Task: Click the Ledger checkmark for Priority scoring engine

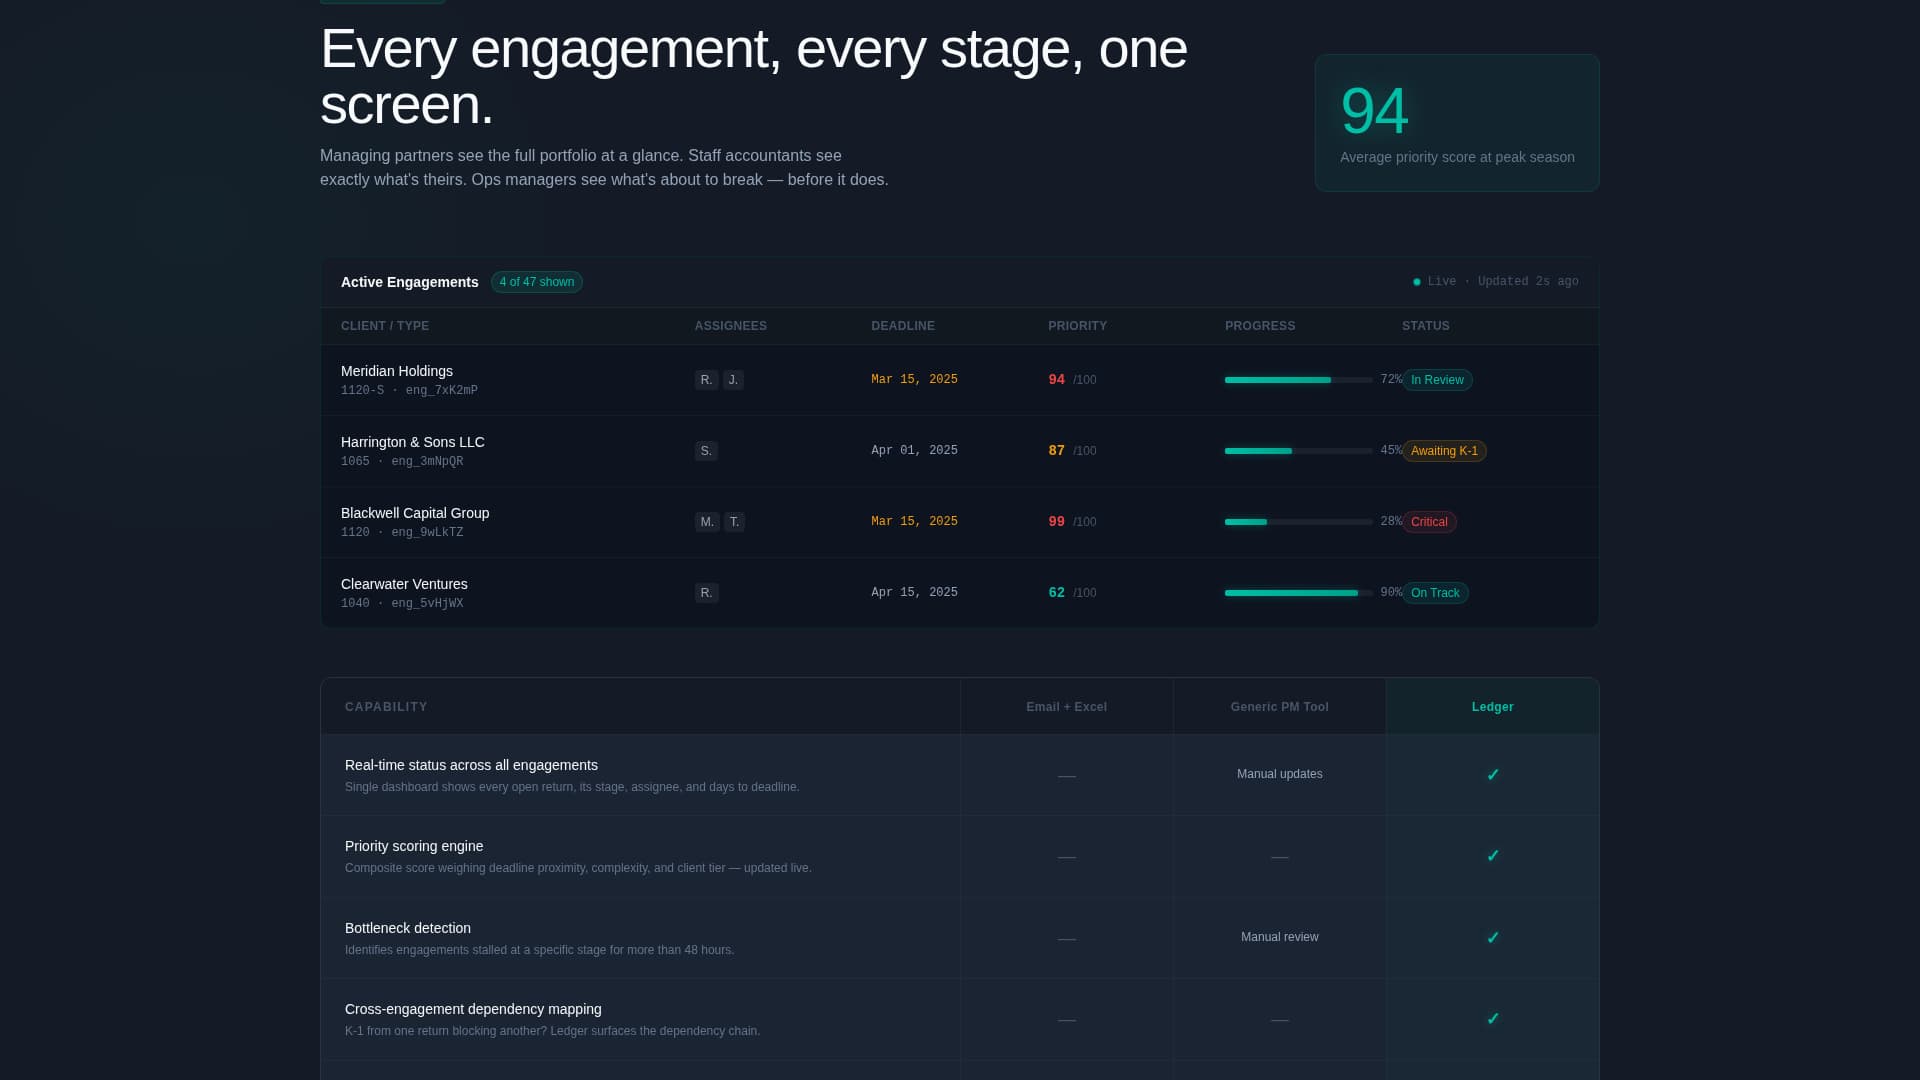Action: (x=1493, y=856)
